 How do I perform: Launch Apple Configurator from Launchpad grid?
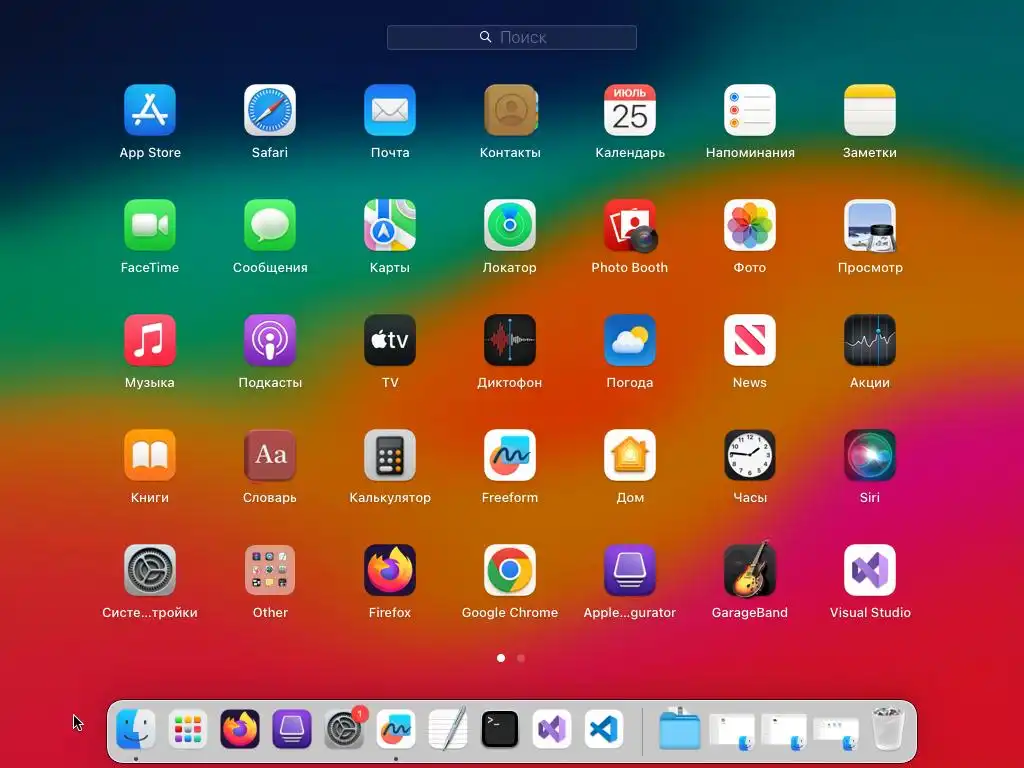pos(630,569)
